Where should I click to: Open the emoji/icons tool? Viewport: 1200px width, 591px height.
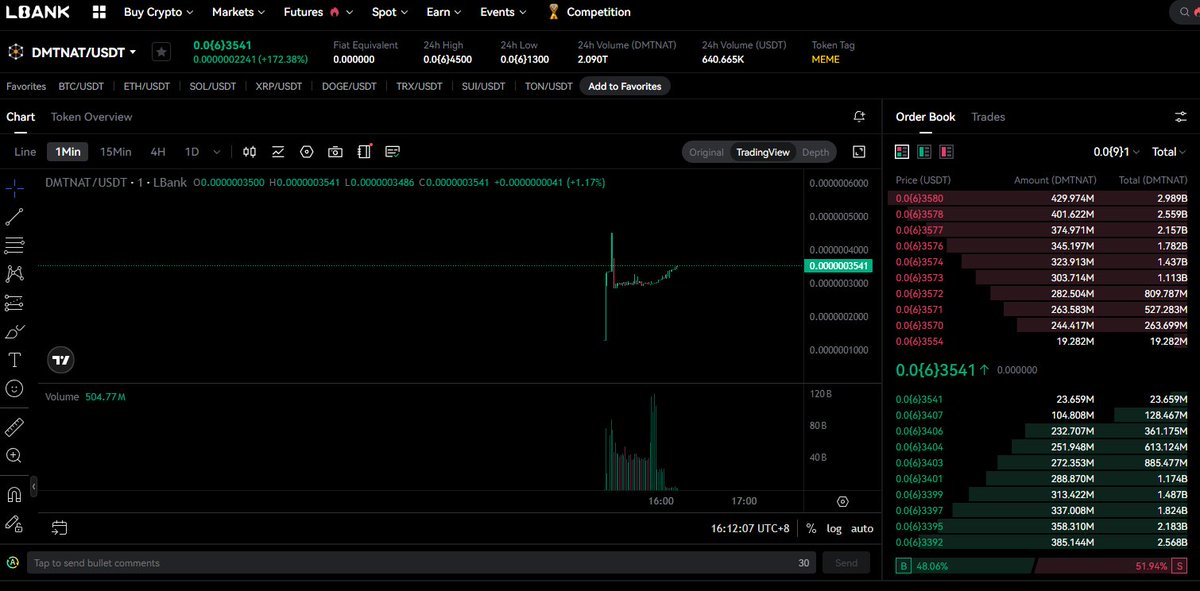14,388
